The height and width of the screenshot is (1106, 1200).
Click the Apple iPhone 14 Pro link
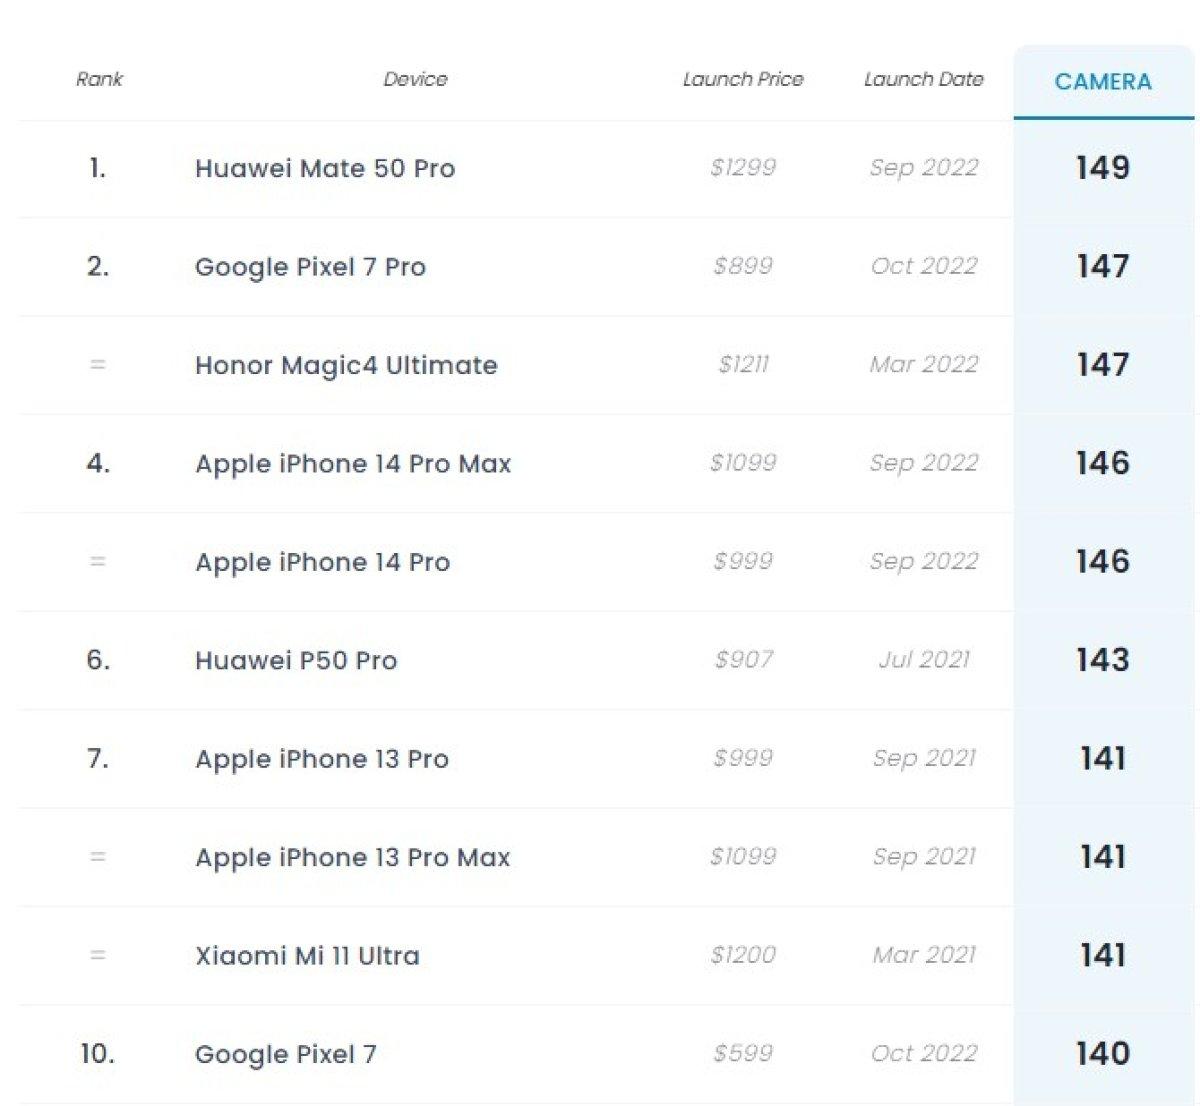coord(322,562)
